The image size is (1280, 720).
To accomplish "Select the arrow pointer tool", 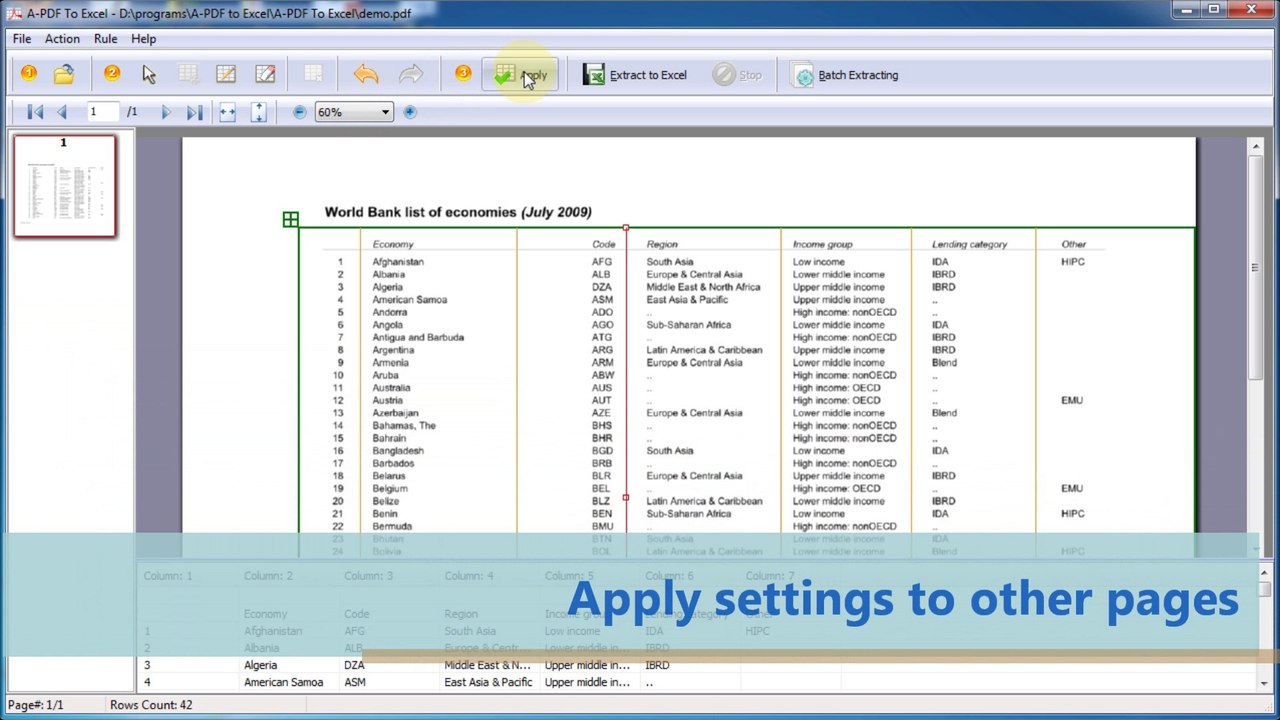I will (149, 74).
